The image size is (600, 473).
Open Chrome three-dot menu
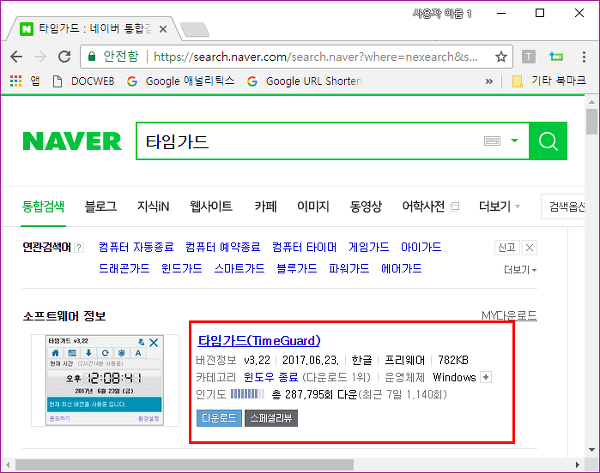(x=584, y=57)
